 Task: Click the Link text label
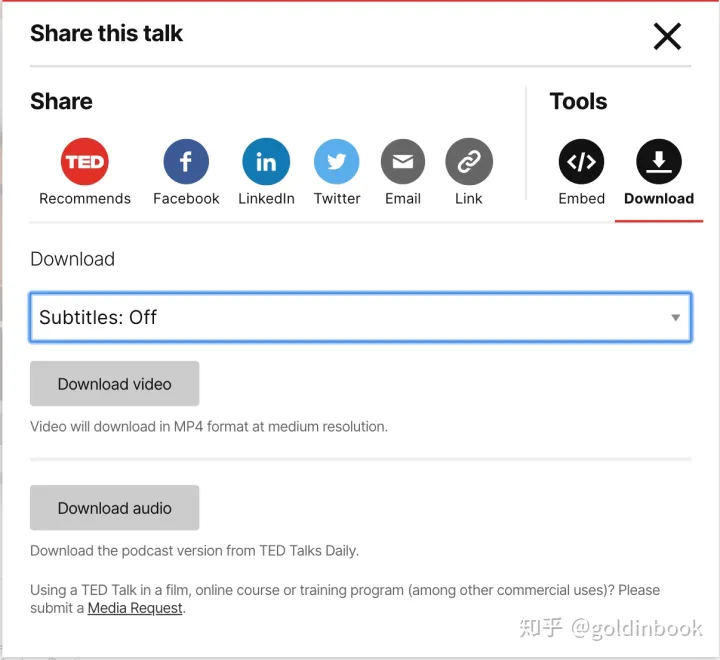pos(469,198)
